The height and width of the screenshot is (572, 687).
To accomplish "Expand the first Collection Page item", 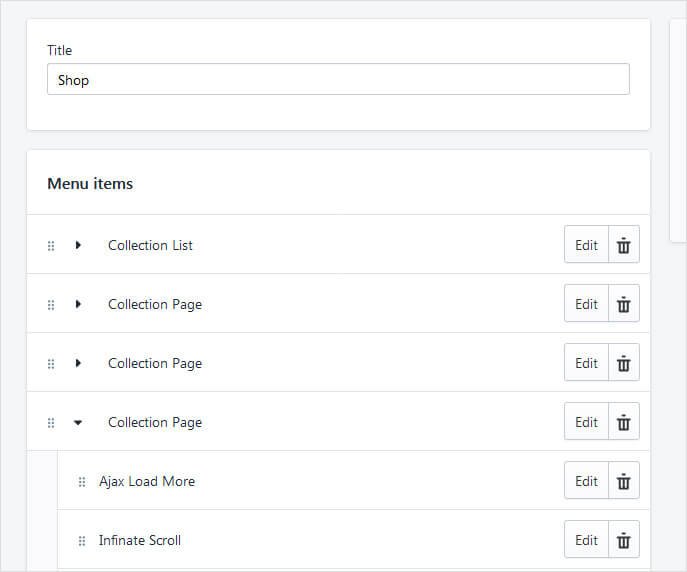I will click(78, 304).
